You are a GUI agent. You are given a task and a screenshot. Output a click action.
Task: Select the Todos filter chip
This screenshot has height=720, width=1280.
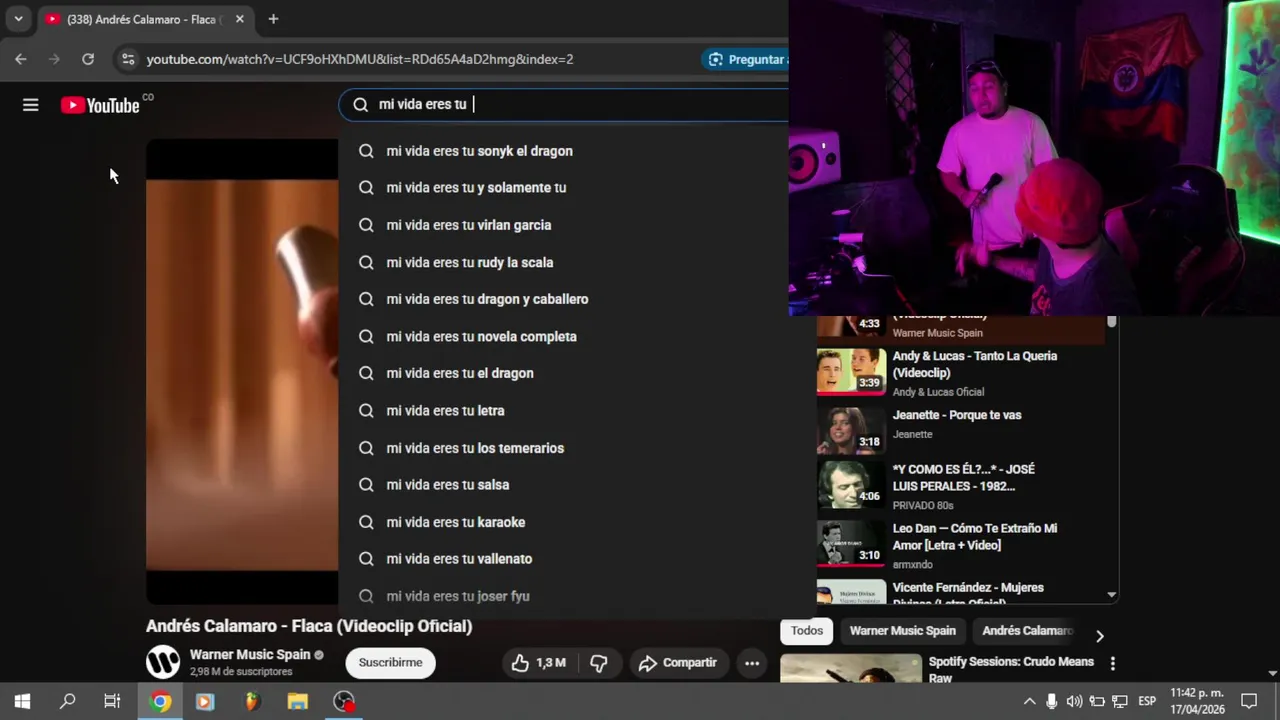coord(807,631)
